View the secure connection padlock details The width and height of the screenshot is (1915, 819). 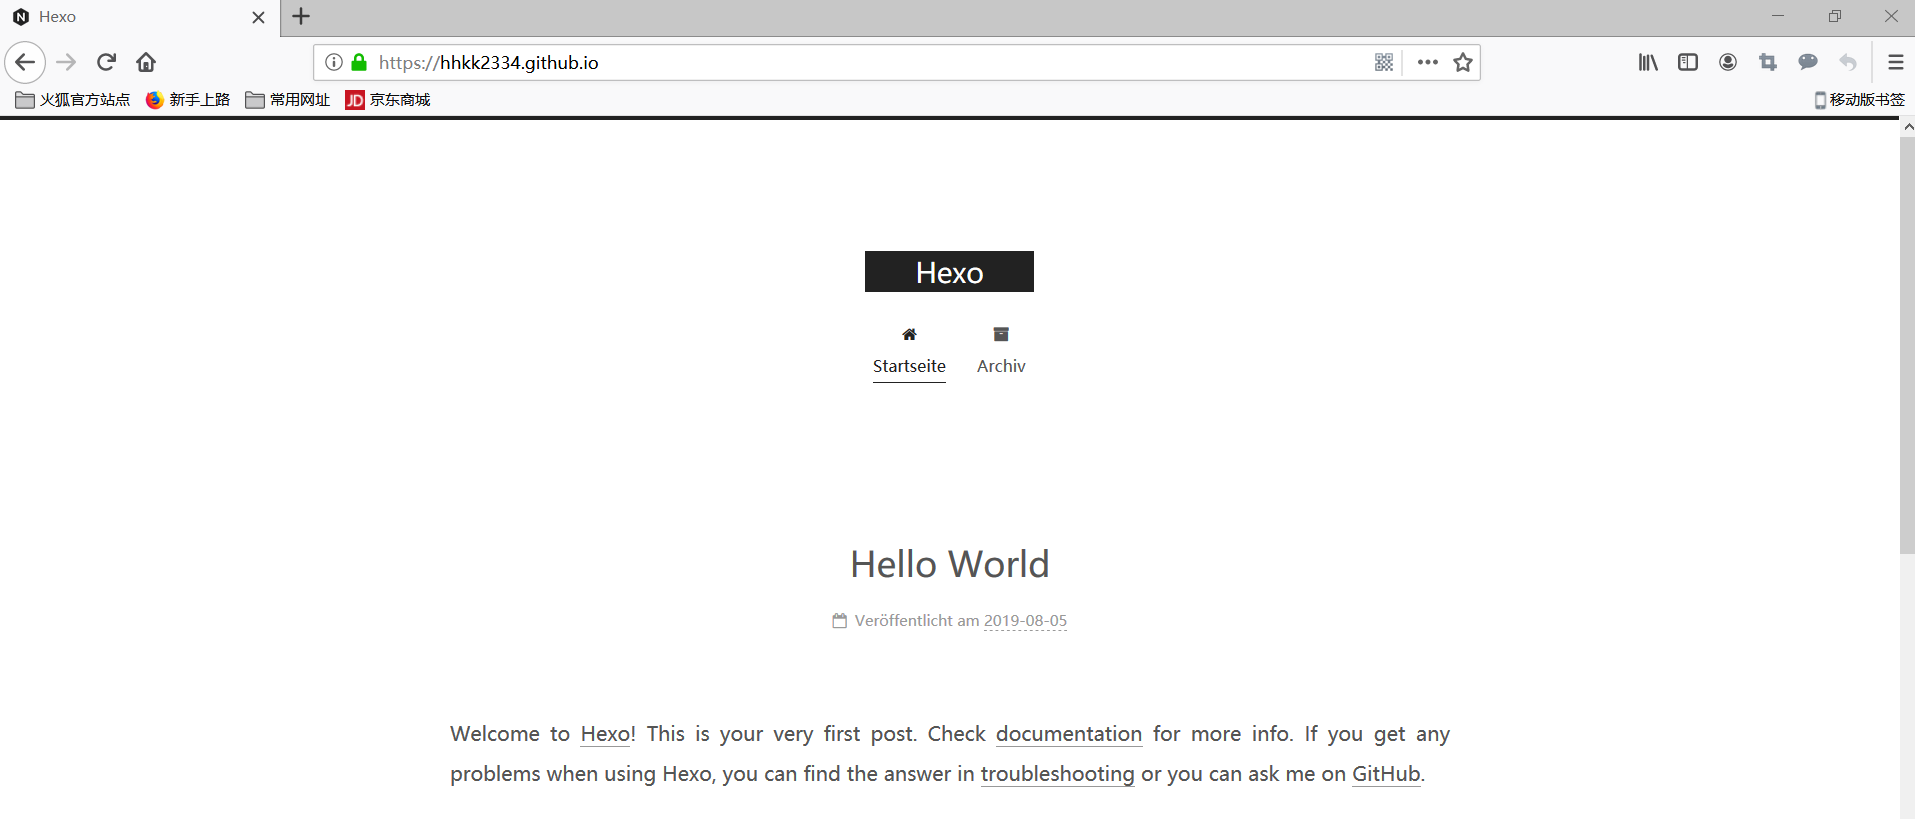pyautogui.click(x=359, y=62)
